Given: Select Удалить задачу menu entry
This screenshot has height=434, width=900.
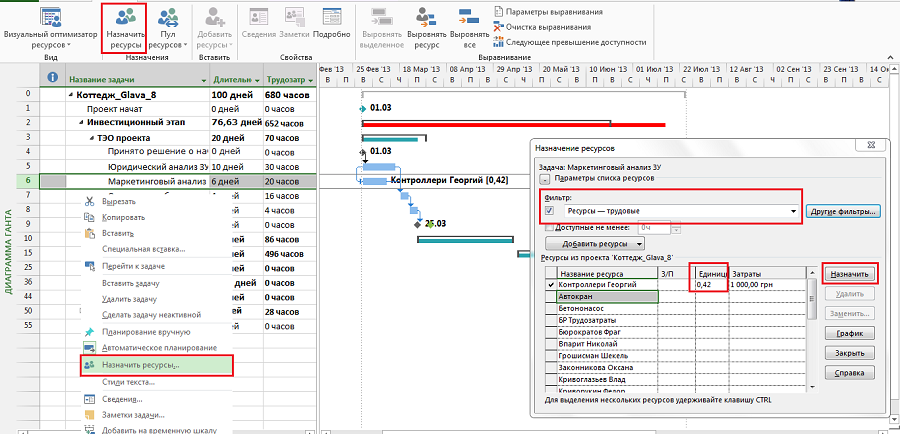Looking at the screenshot, I should [x=129, y=299].
